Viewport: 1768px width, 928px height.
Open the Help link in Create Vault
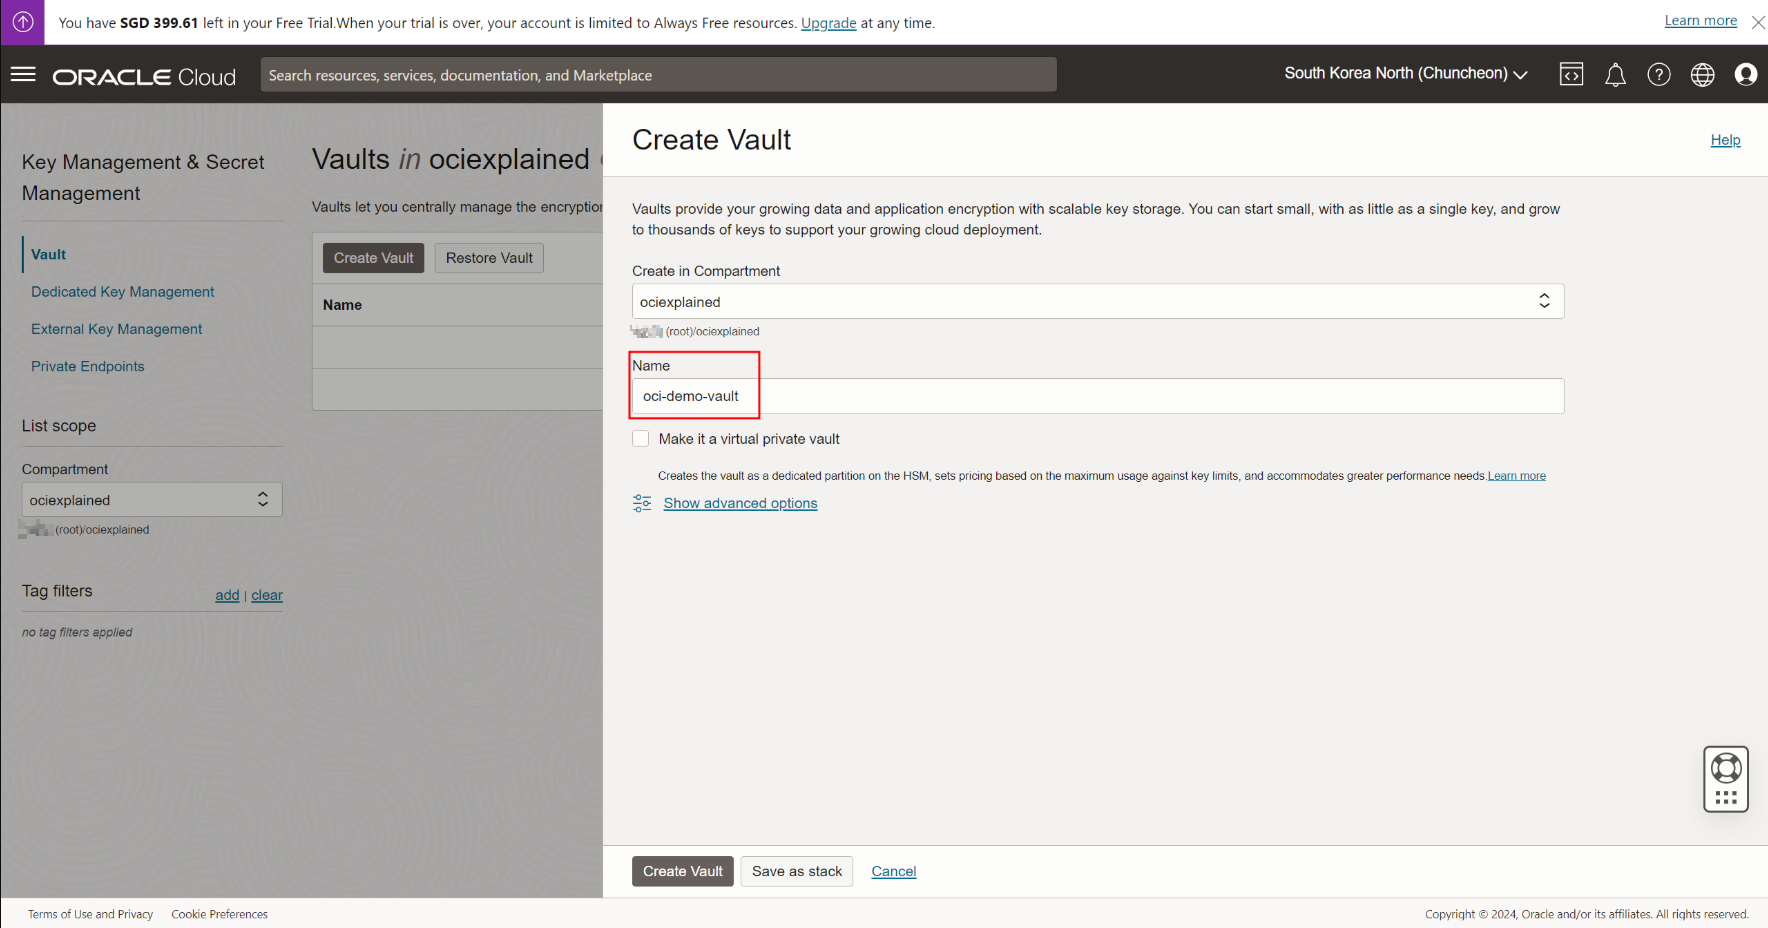pyautogui.click(x=1725, y=140)
